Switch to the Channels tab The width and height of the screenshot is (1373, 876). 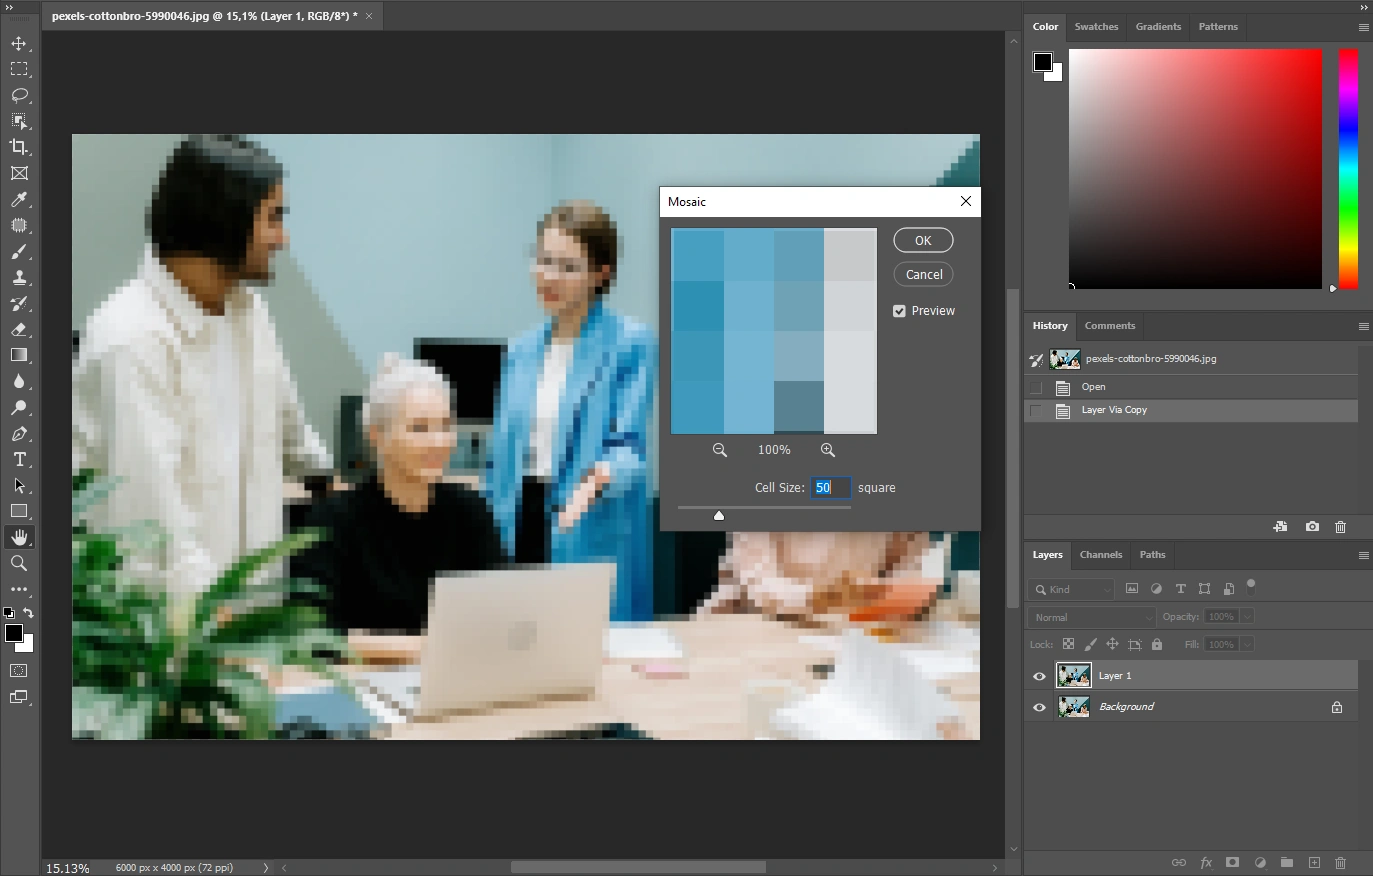pos(1101,555)
